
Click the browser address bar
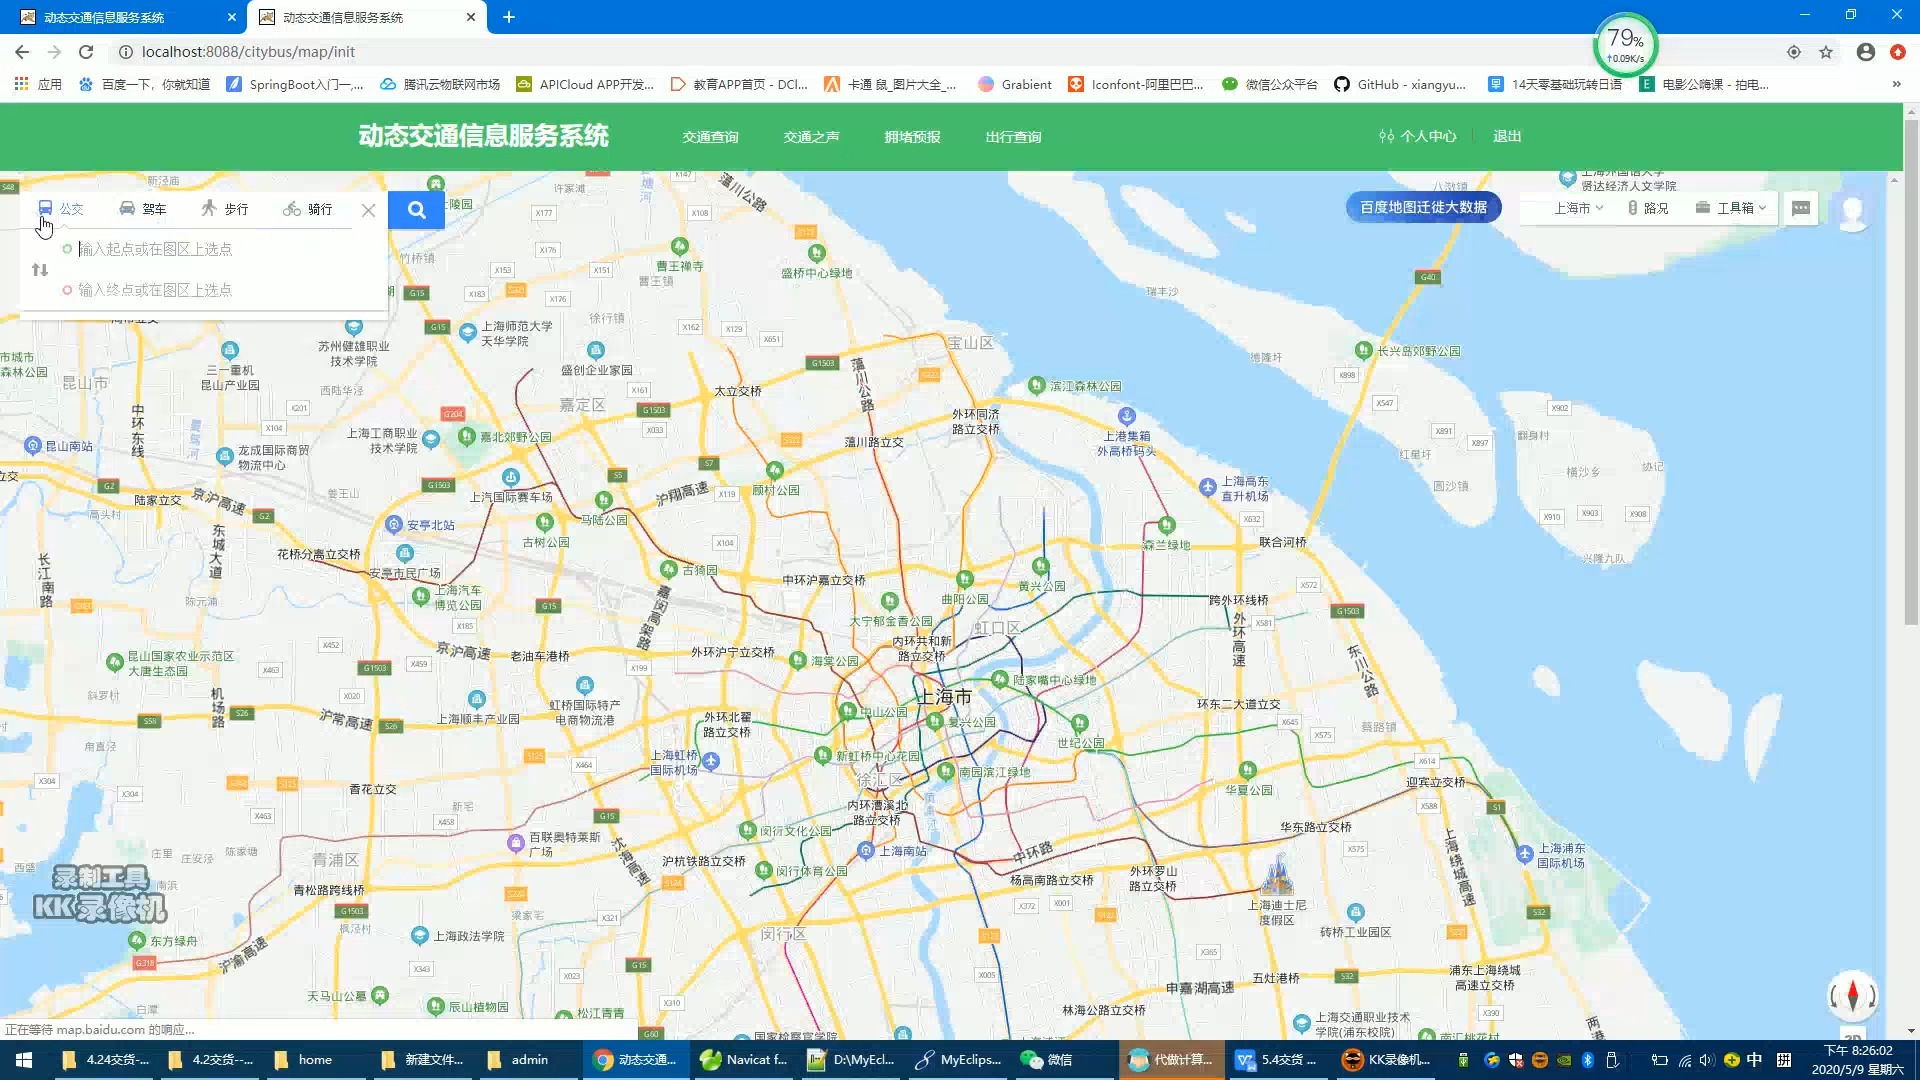coord(940,52)
